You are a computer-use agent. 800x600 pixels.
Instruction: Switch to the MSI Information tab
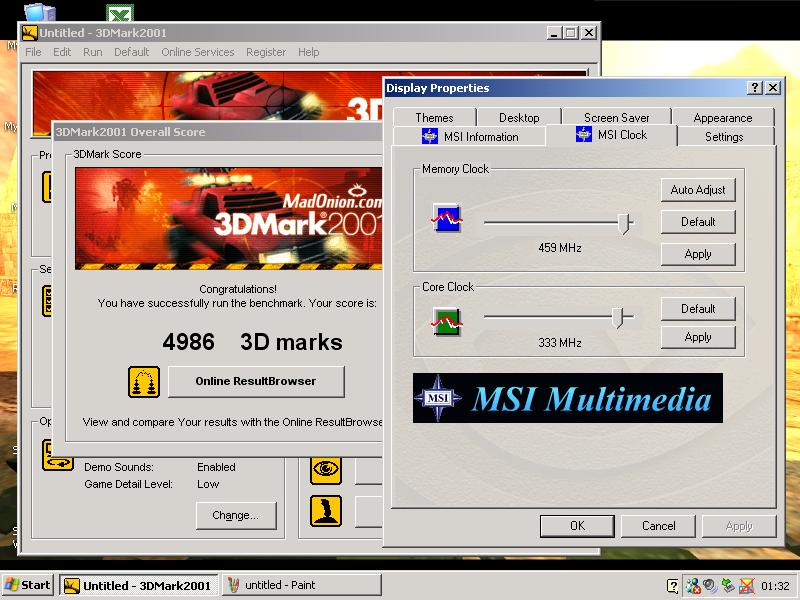[469, 137]
